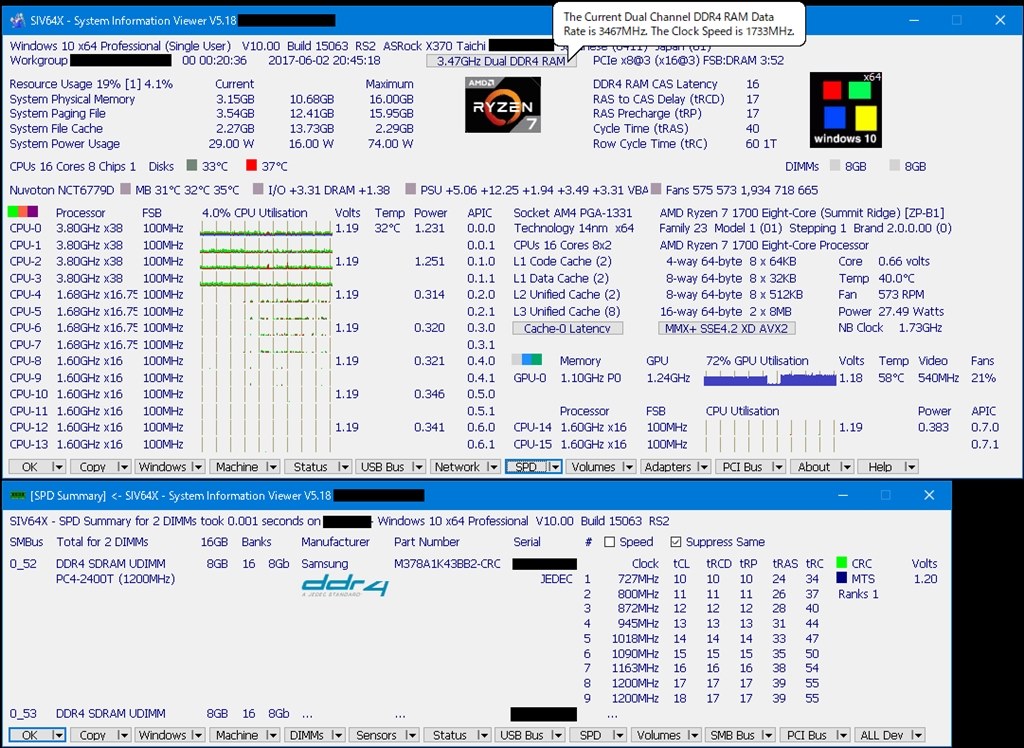Click the DDR4 JEDEC standard logo
Viewport: 1024px width, 748px height.
pyautogui.click(x=345, y=585)
